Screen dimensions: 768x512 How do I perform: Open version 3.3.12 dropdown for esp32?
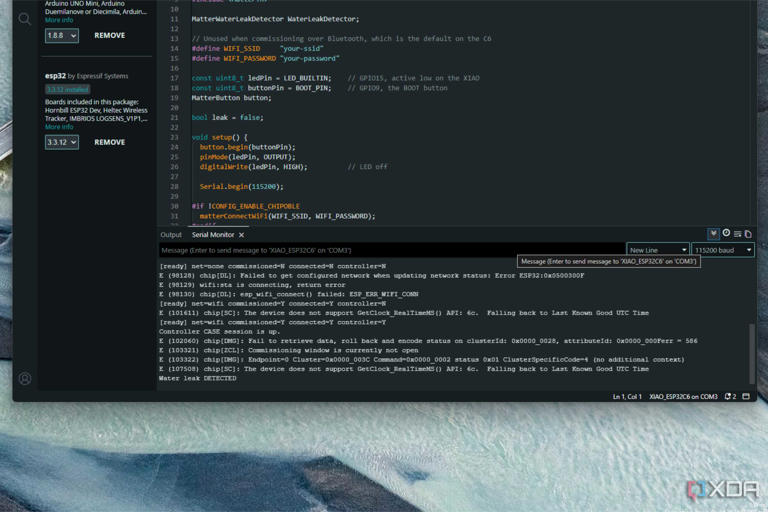tap(62, 142)
